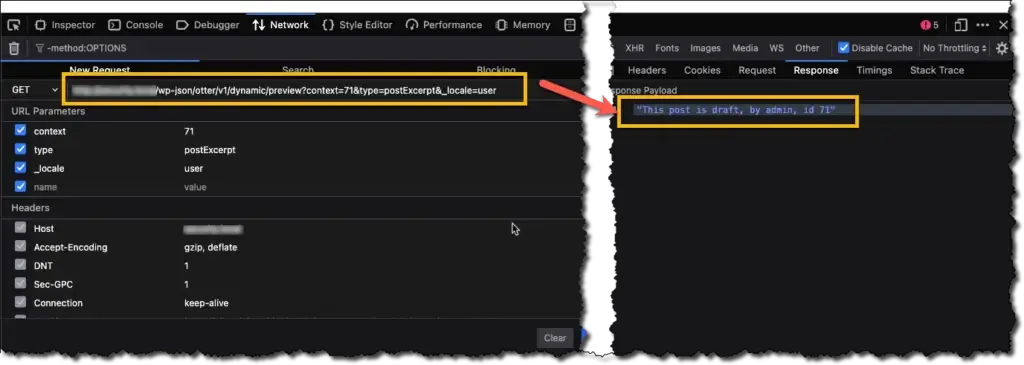This screenshot has height=365, width=1024.
Task: Toggle the Accept-Encoding header checkbox
Action: (20, 247)
